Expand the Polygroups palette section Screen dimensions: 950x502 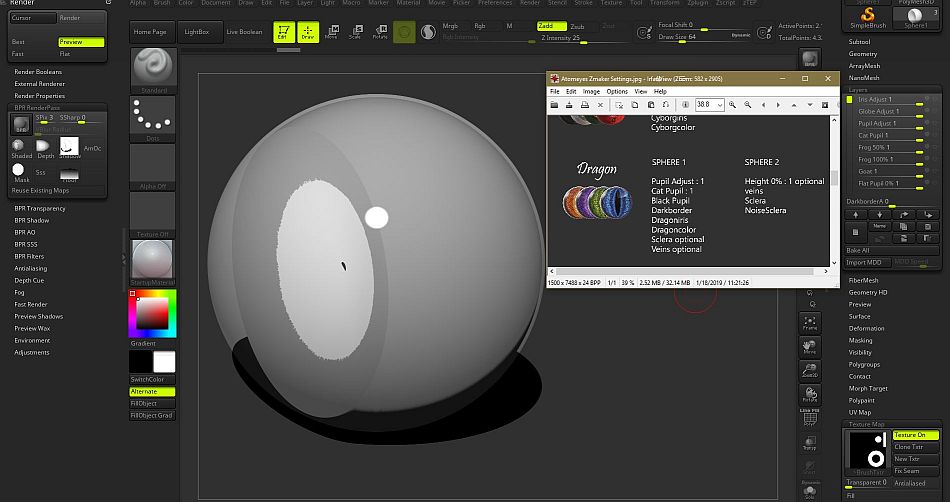(x=865, y=365)
